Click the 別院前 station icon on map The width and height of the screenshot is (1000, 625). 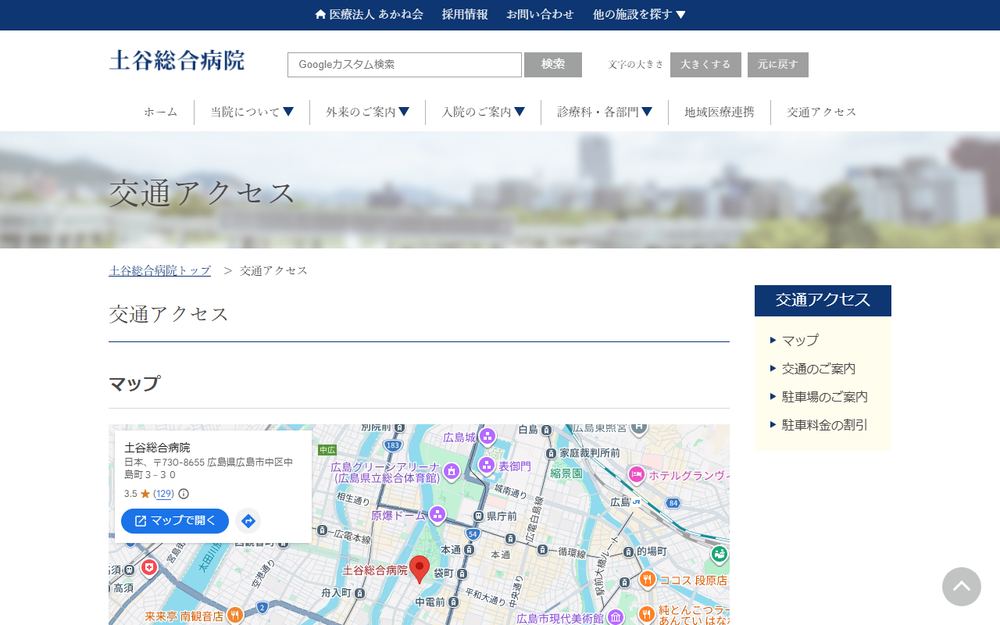point(399,428)
